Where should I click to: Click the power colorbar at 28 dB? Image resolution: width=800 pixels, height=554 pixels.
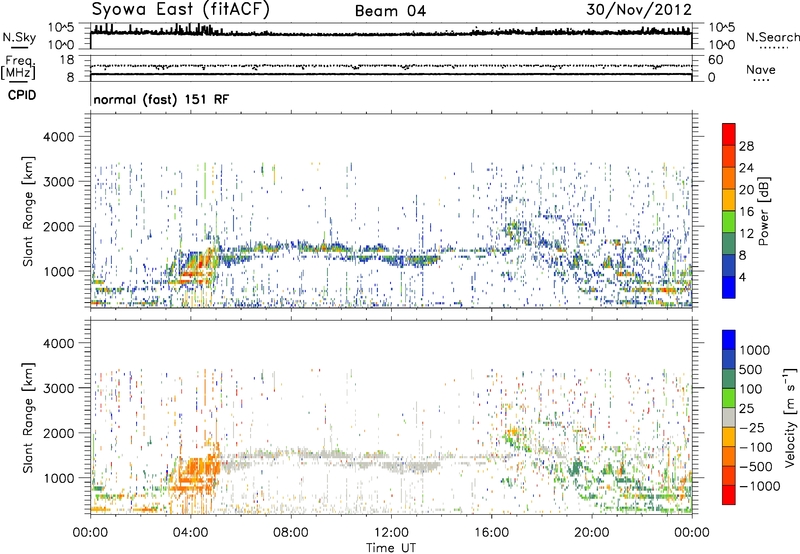tap(729, 146)
